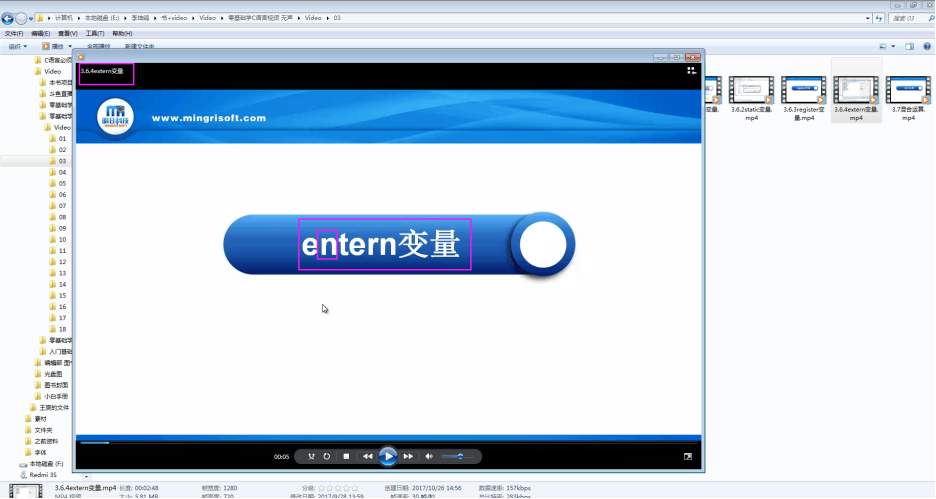Click the full-screen view icon in player
Screen dimensions: 936x499
tap(688, 457)
